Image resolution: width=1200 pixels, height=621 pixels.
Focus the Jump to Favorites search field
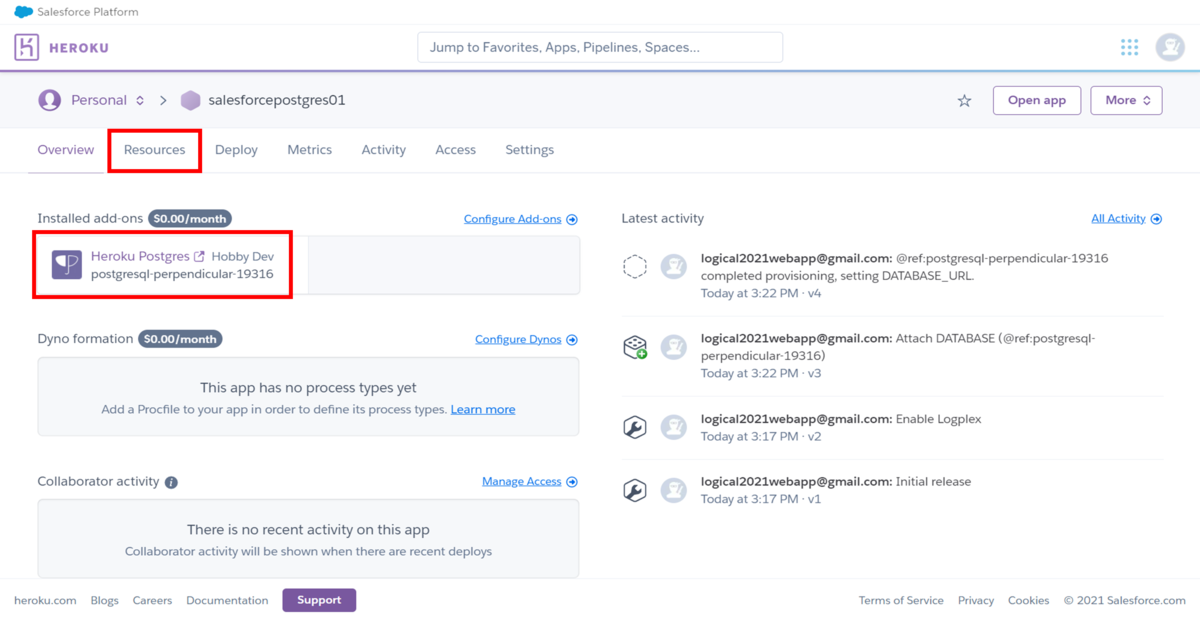600,47
